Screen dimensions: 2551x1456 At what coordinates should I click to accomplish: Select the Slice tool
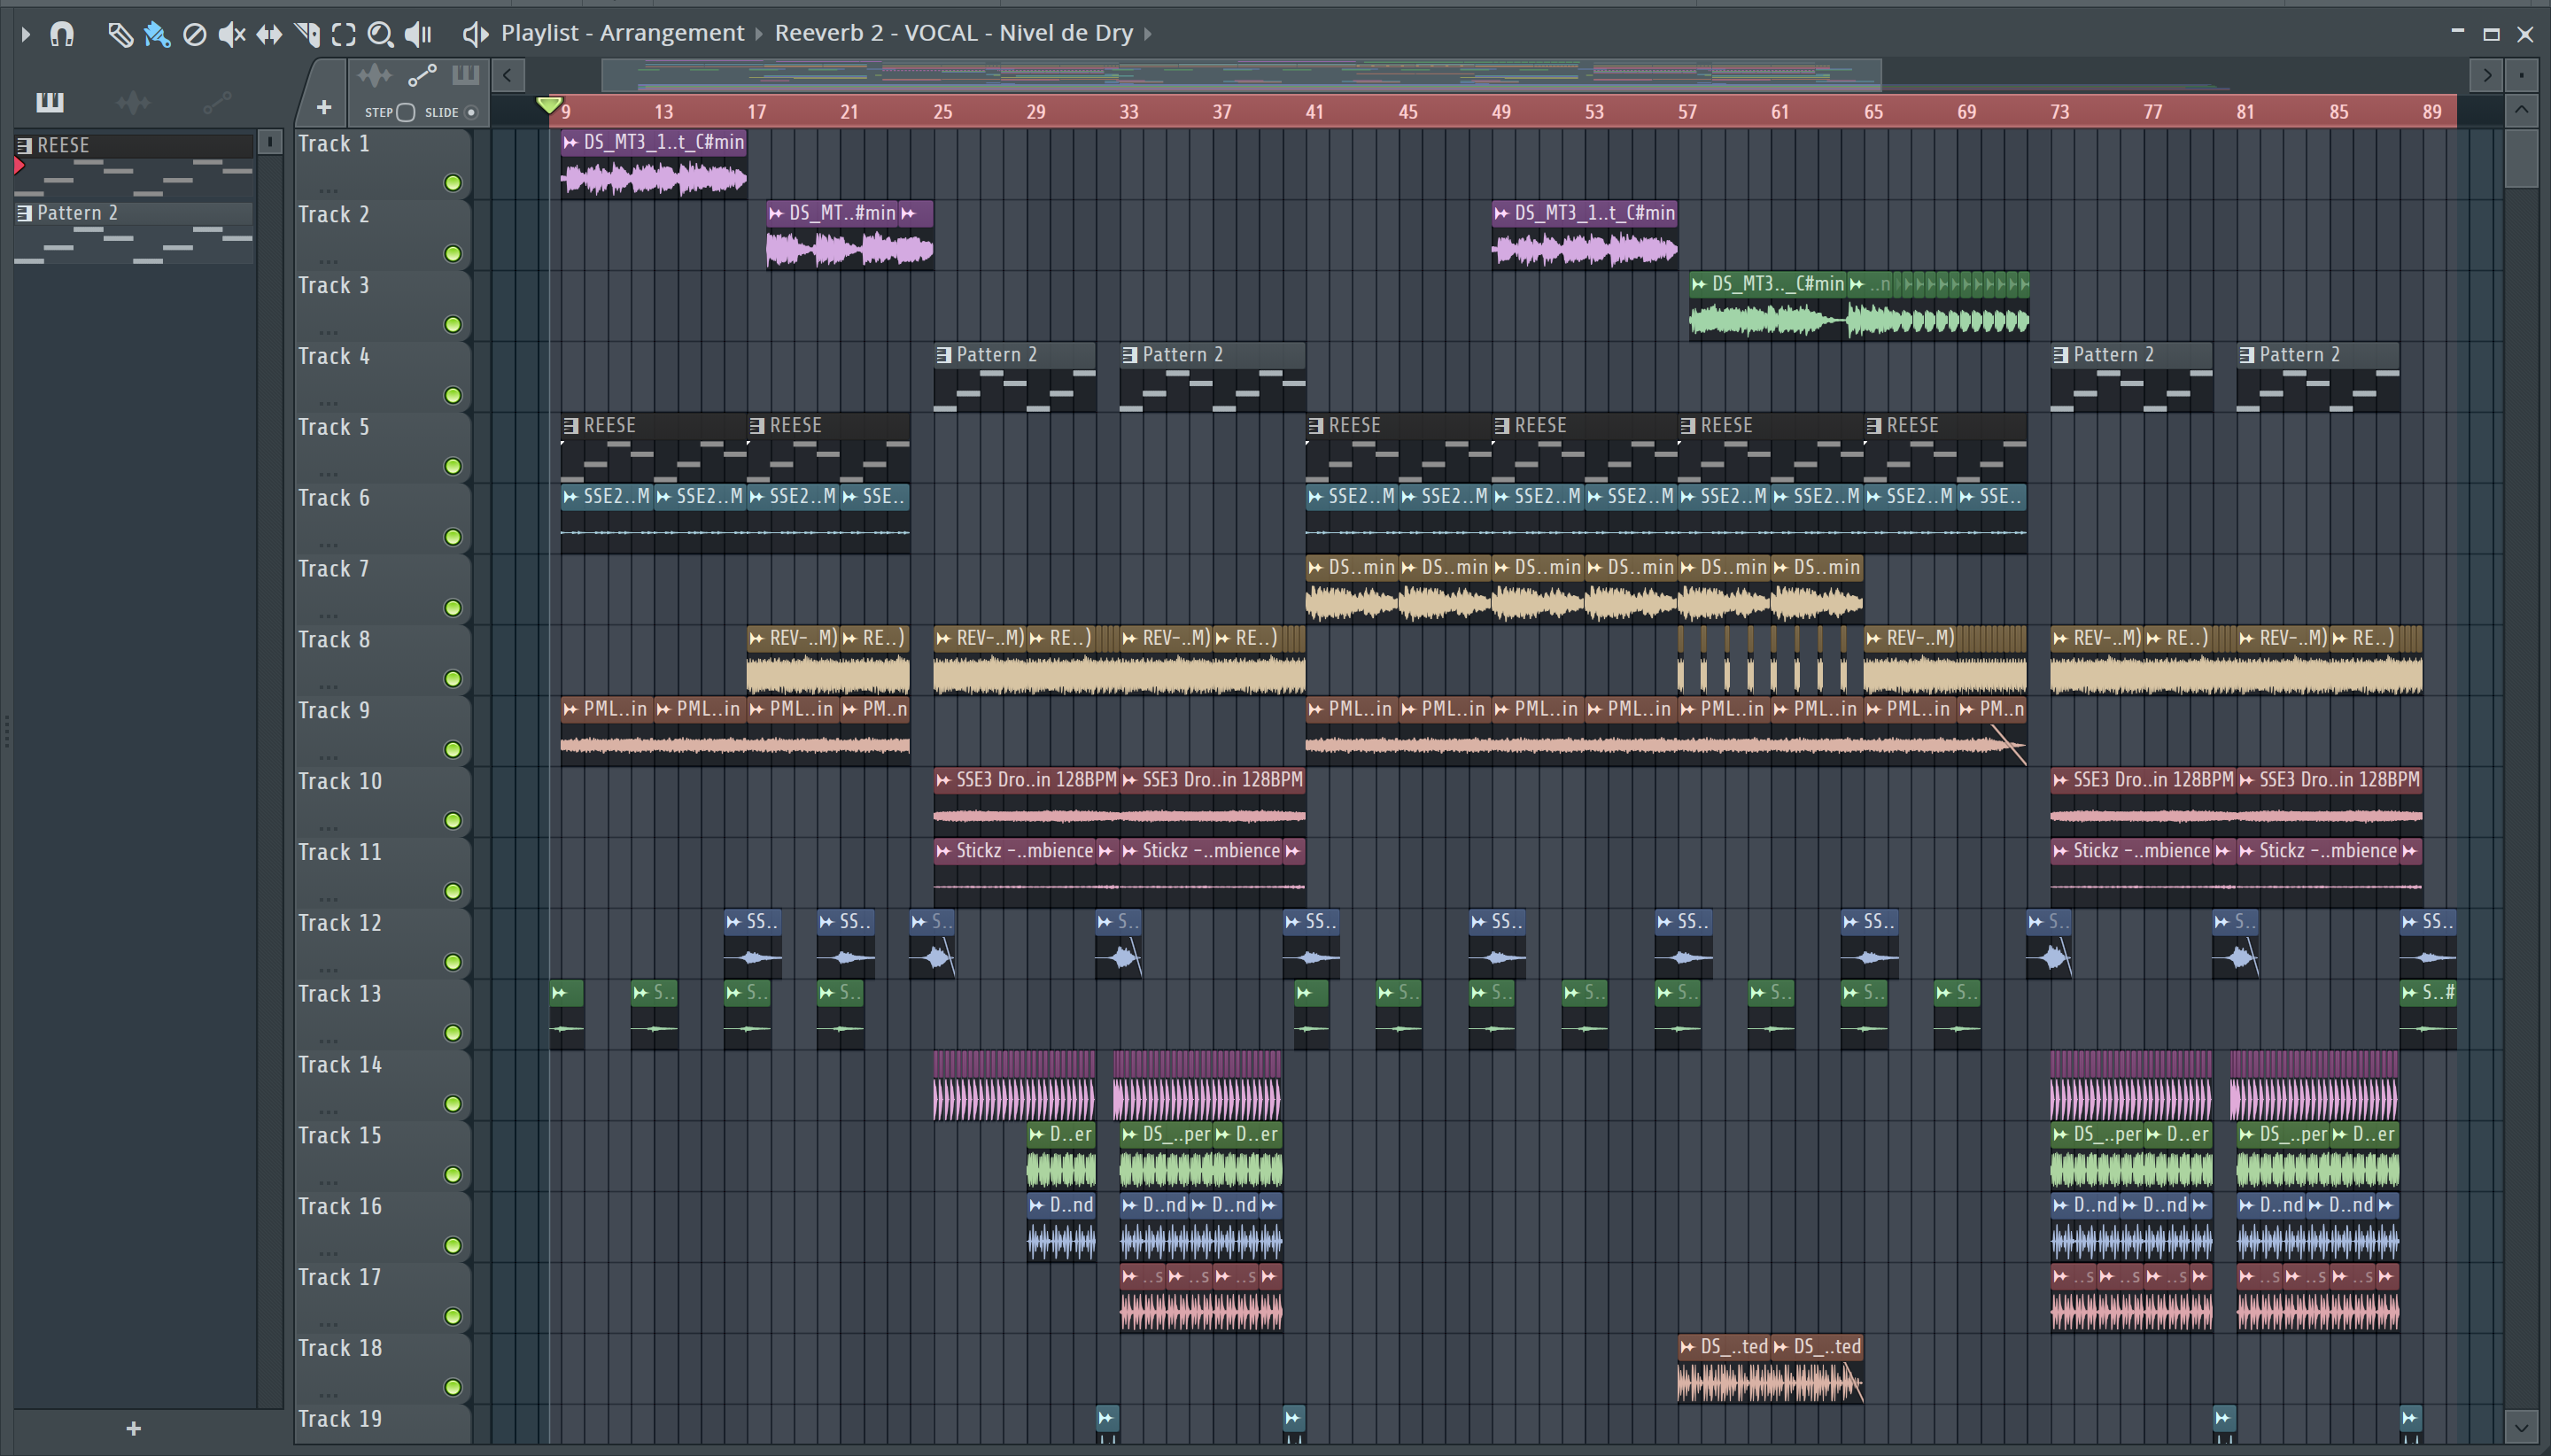[x=307, y=34]
